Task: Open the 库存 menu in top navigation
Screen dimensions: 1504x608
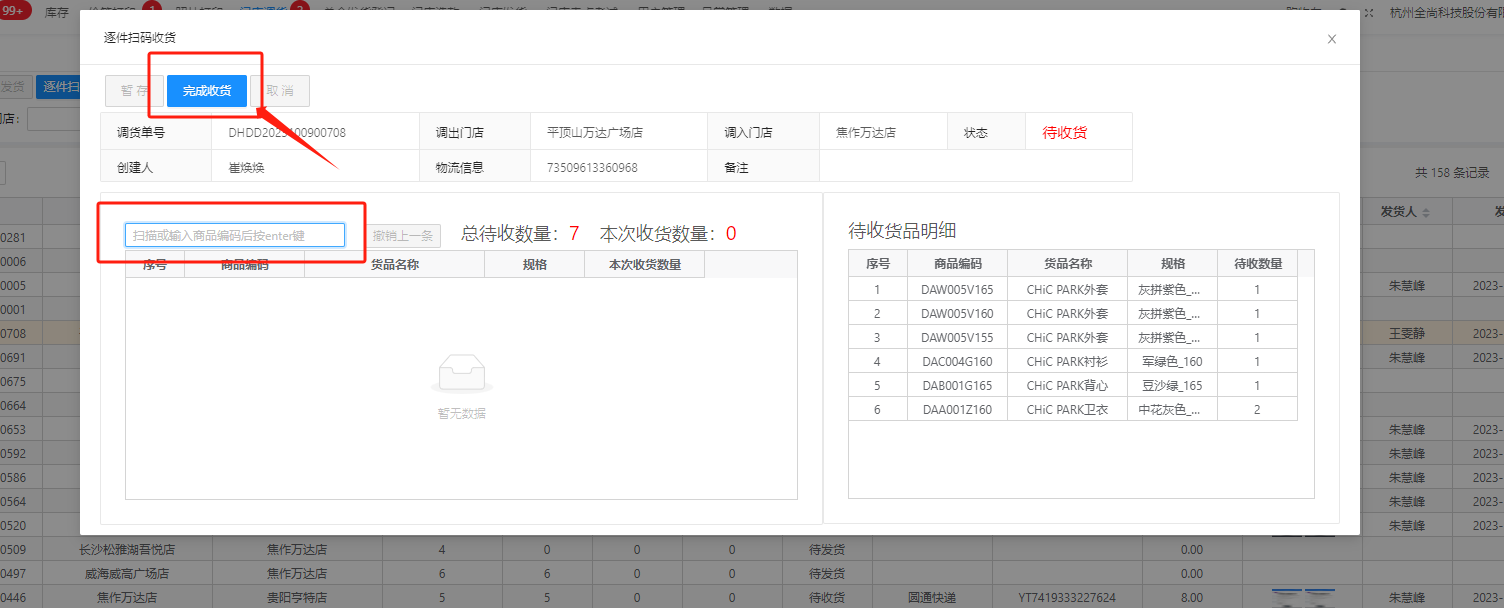Action: coord(57,12)
